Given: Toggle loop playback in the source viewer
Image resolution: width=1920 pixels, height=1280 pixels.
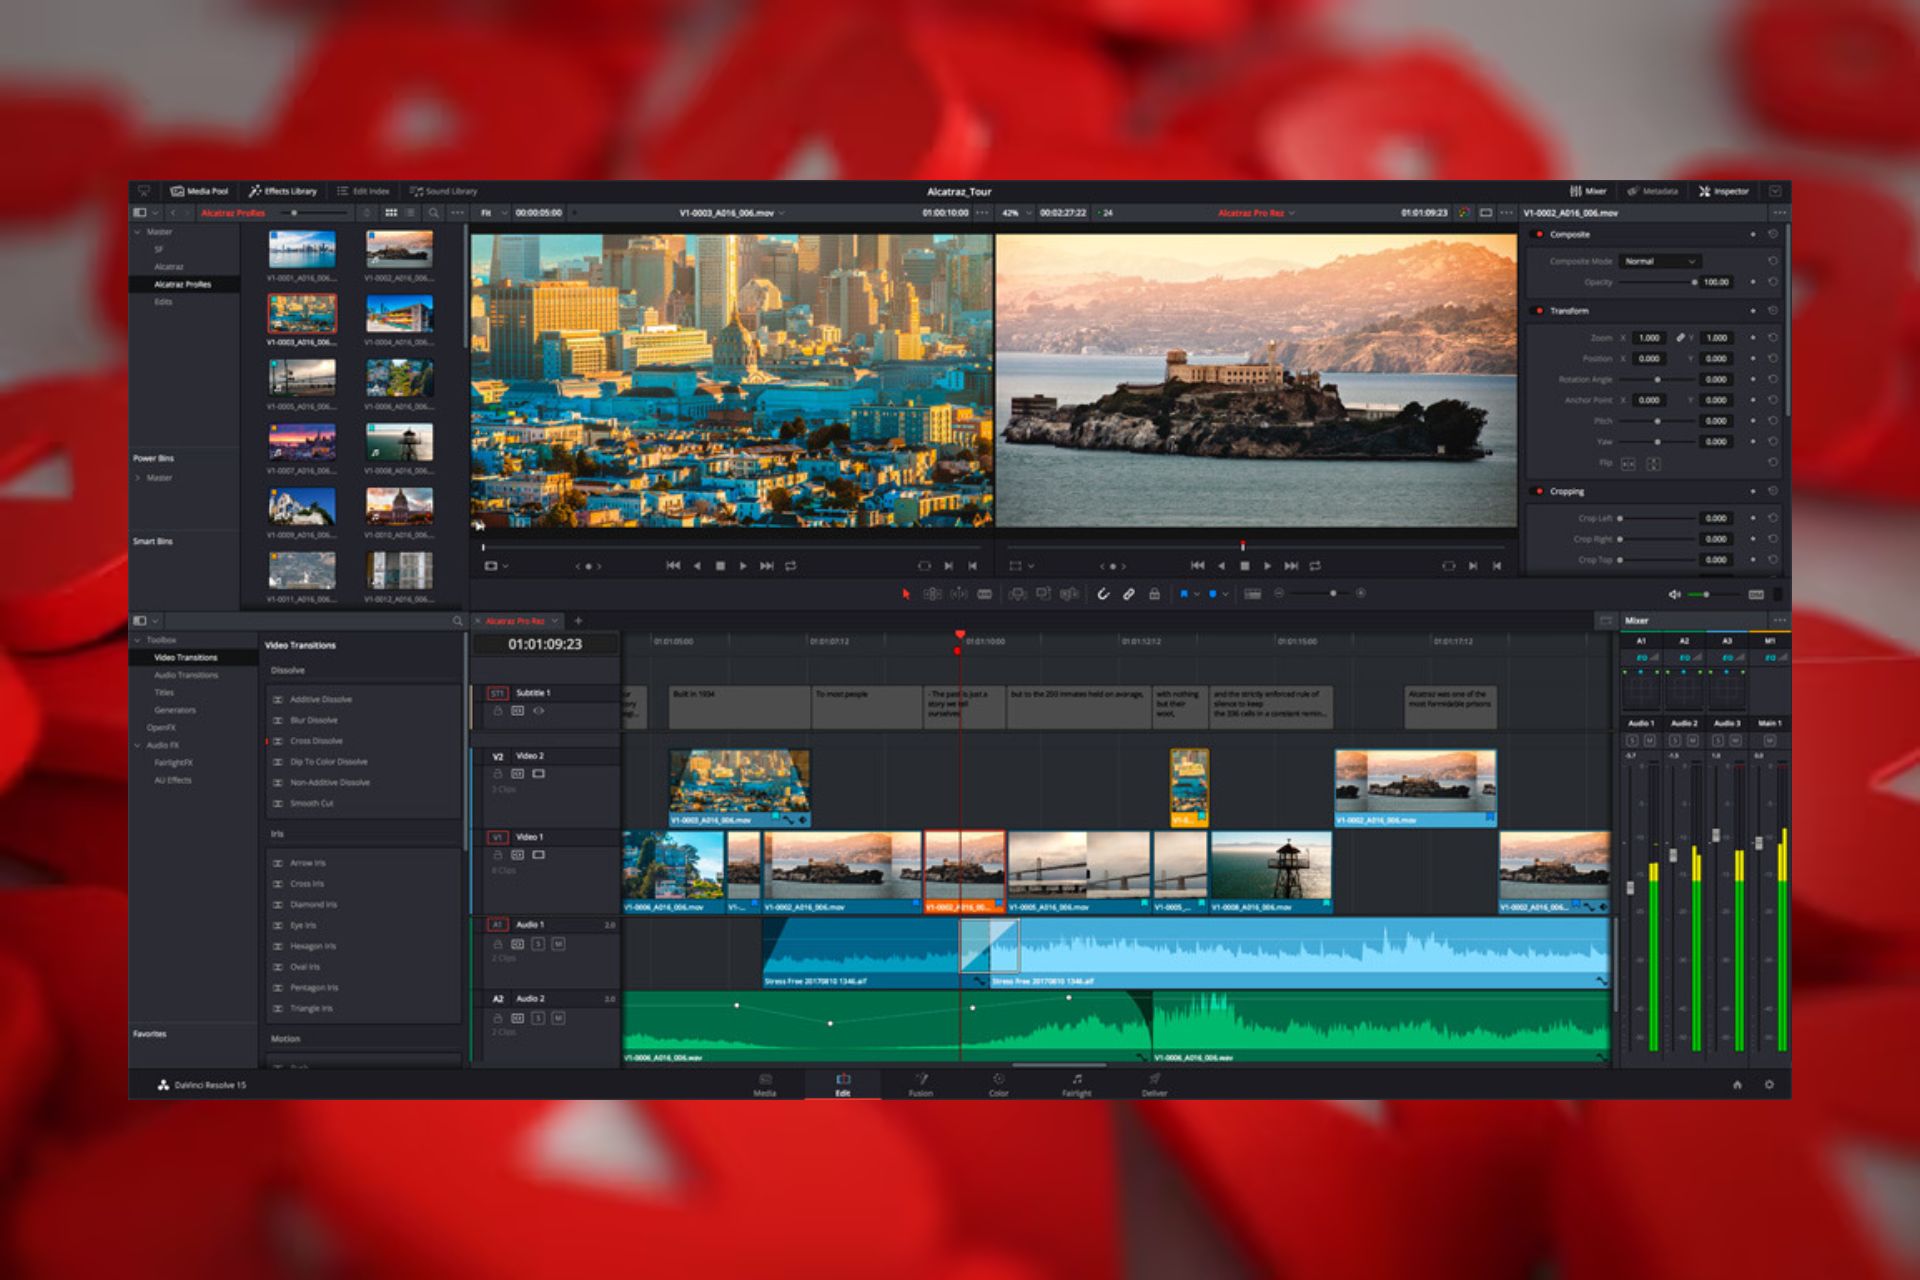Looking at the screenshot, I should [791, 566].
